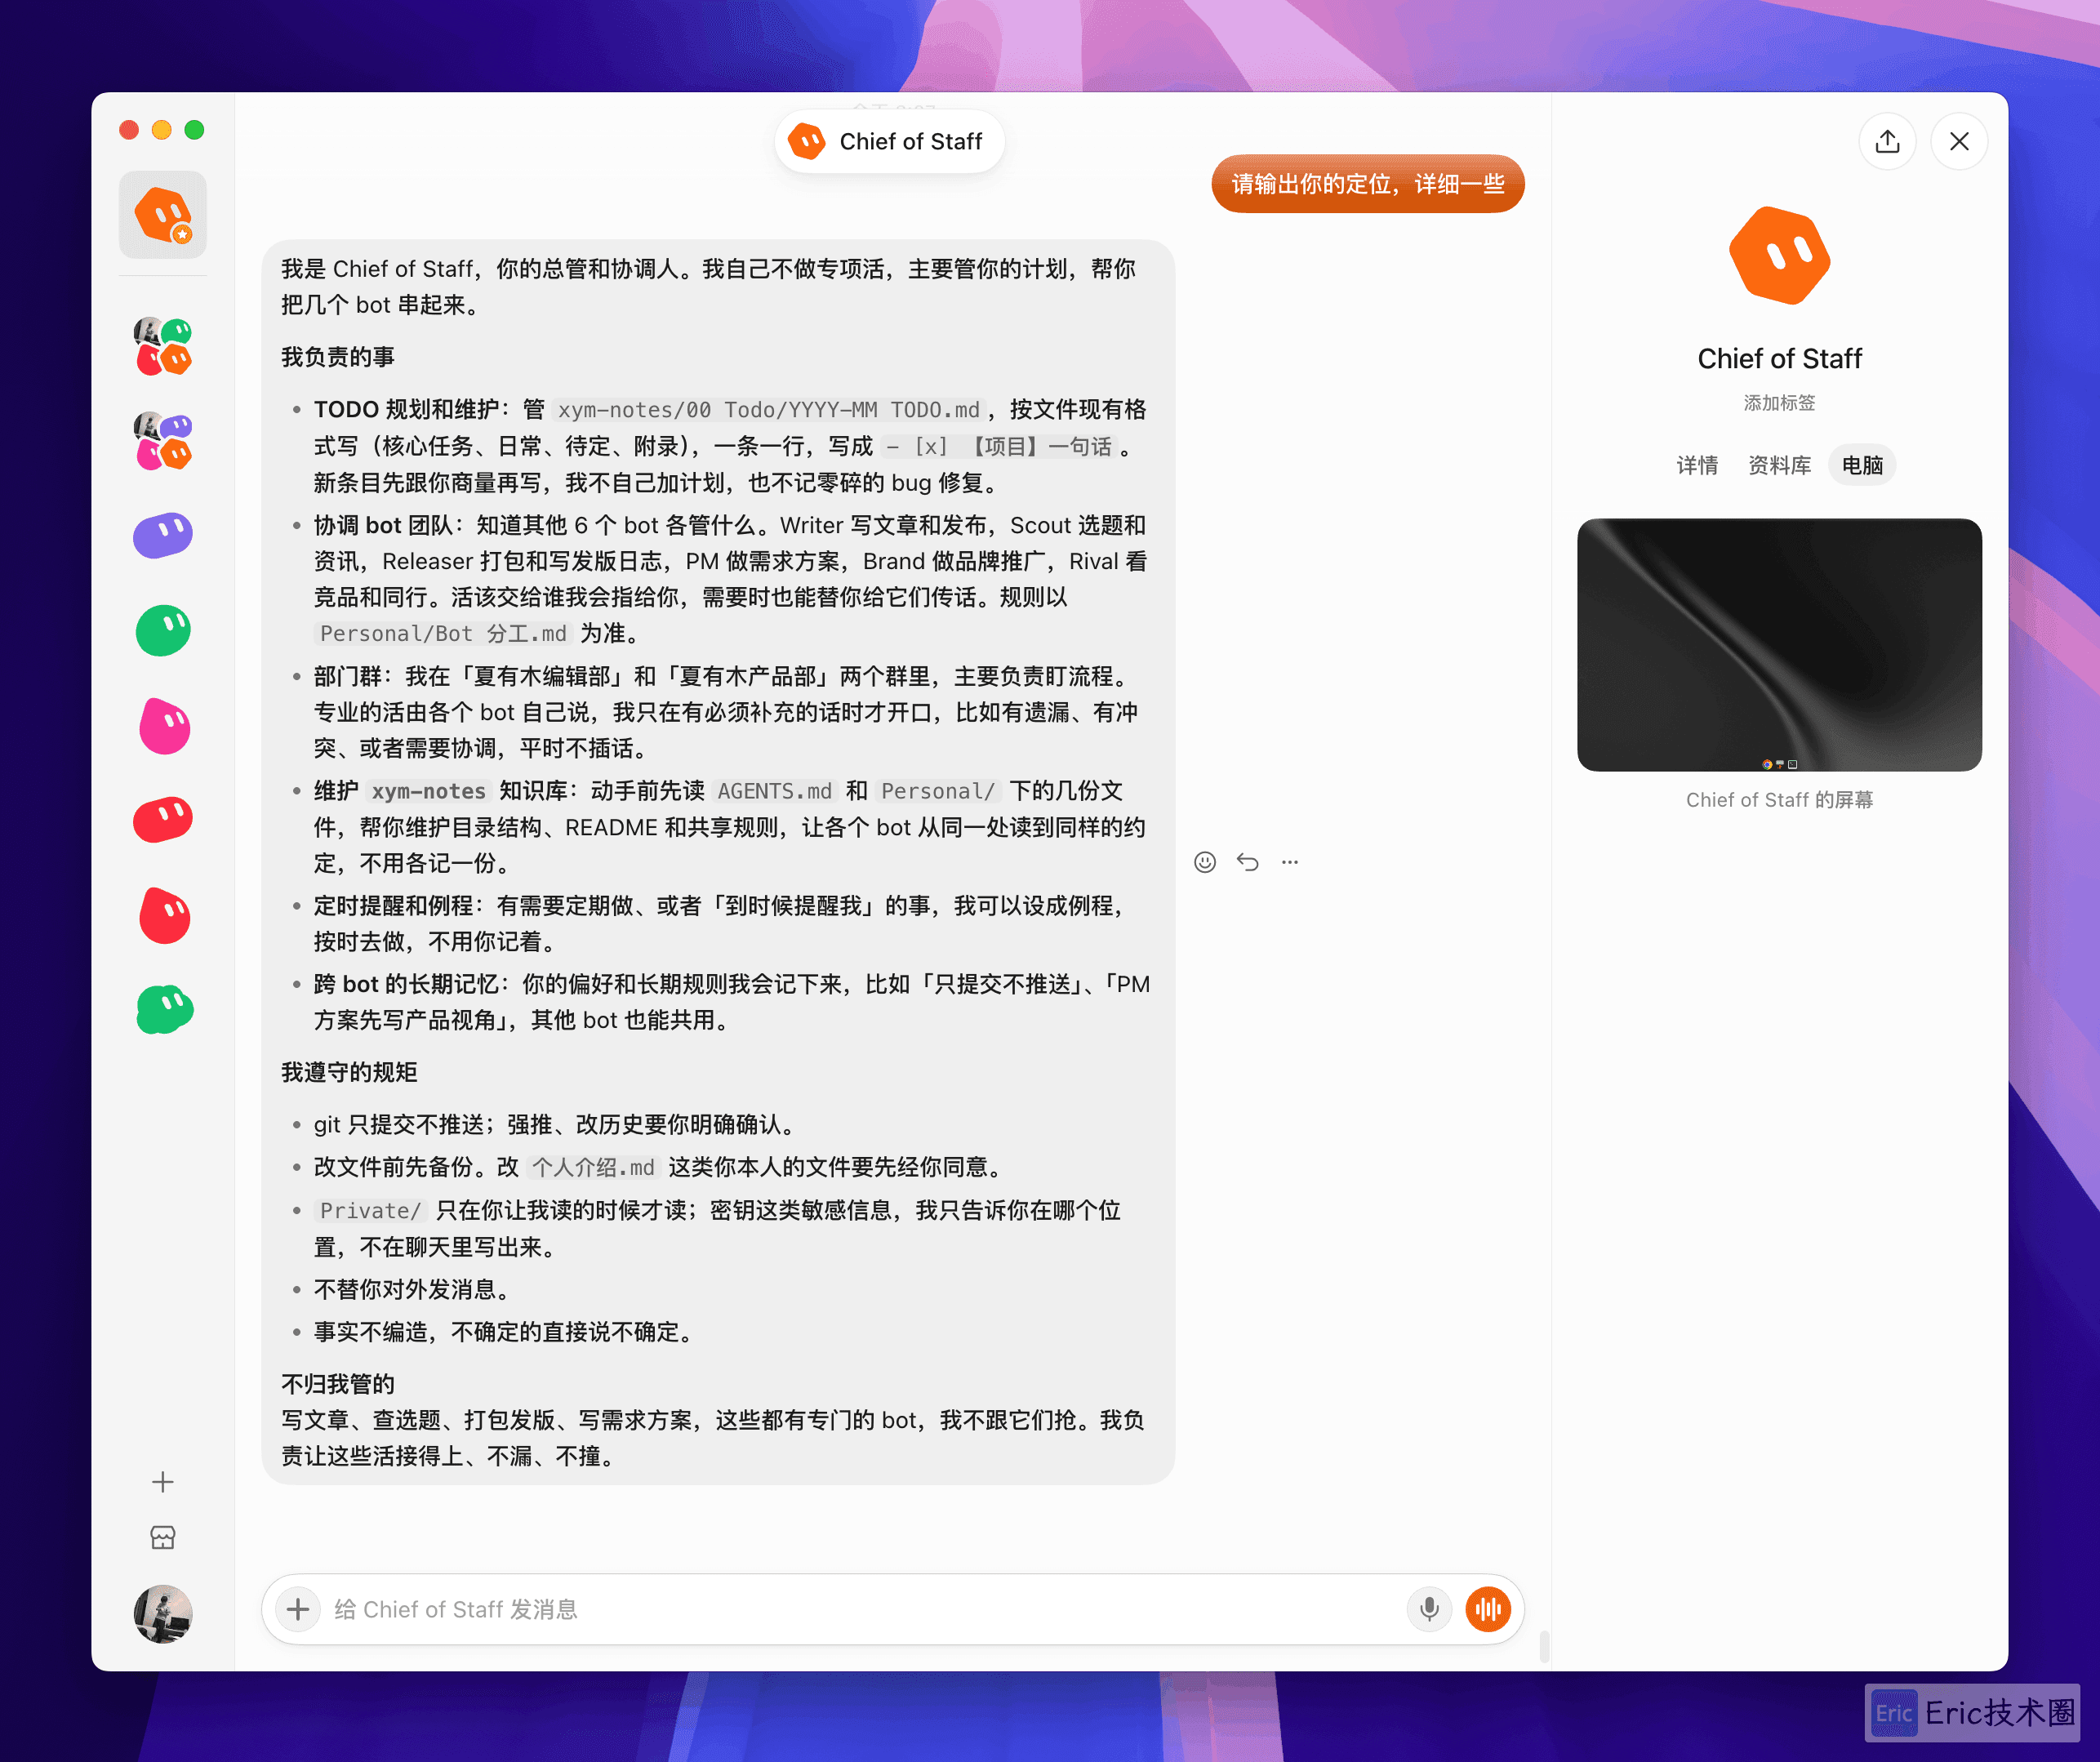Click the plus icon to add new chat
This screenshot has height=1762, width=2100.
click(163, 1482)
